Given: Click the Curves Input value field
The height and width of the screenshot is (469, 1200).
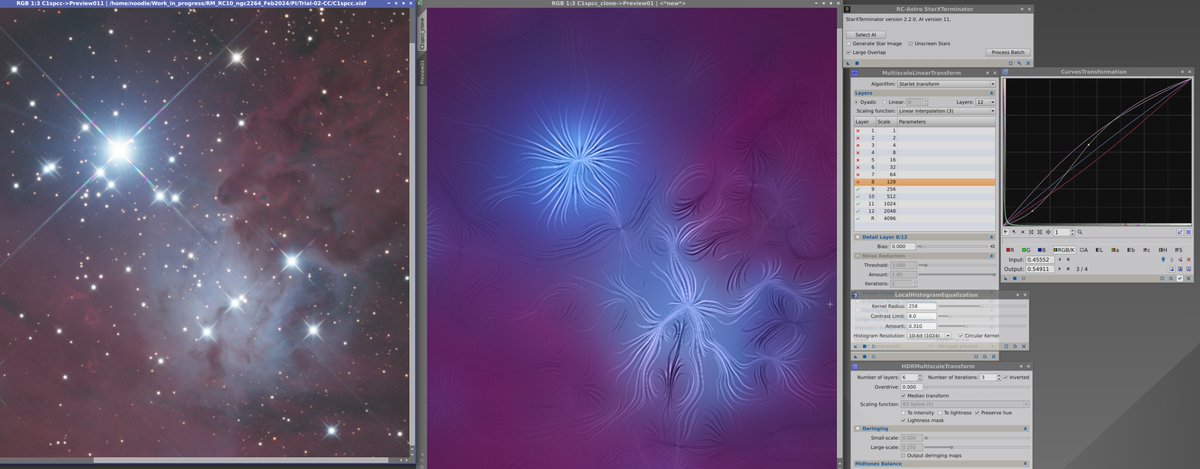Looking at the screenshot, I should 1040,260.
